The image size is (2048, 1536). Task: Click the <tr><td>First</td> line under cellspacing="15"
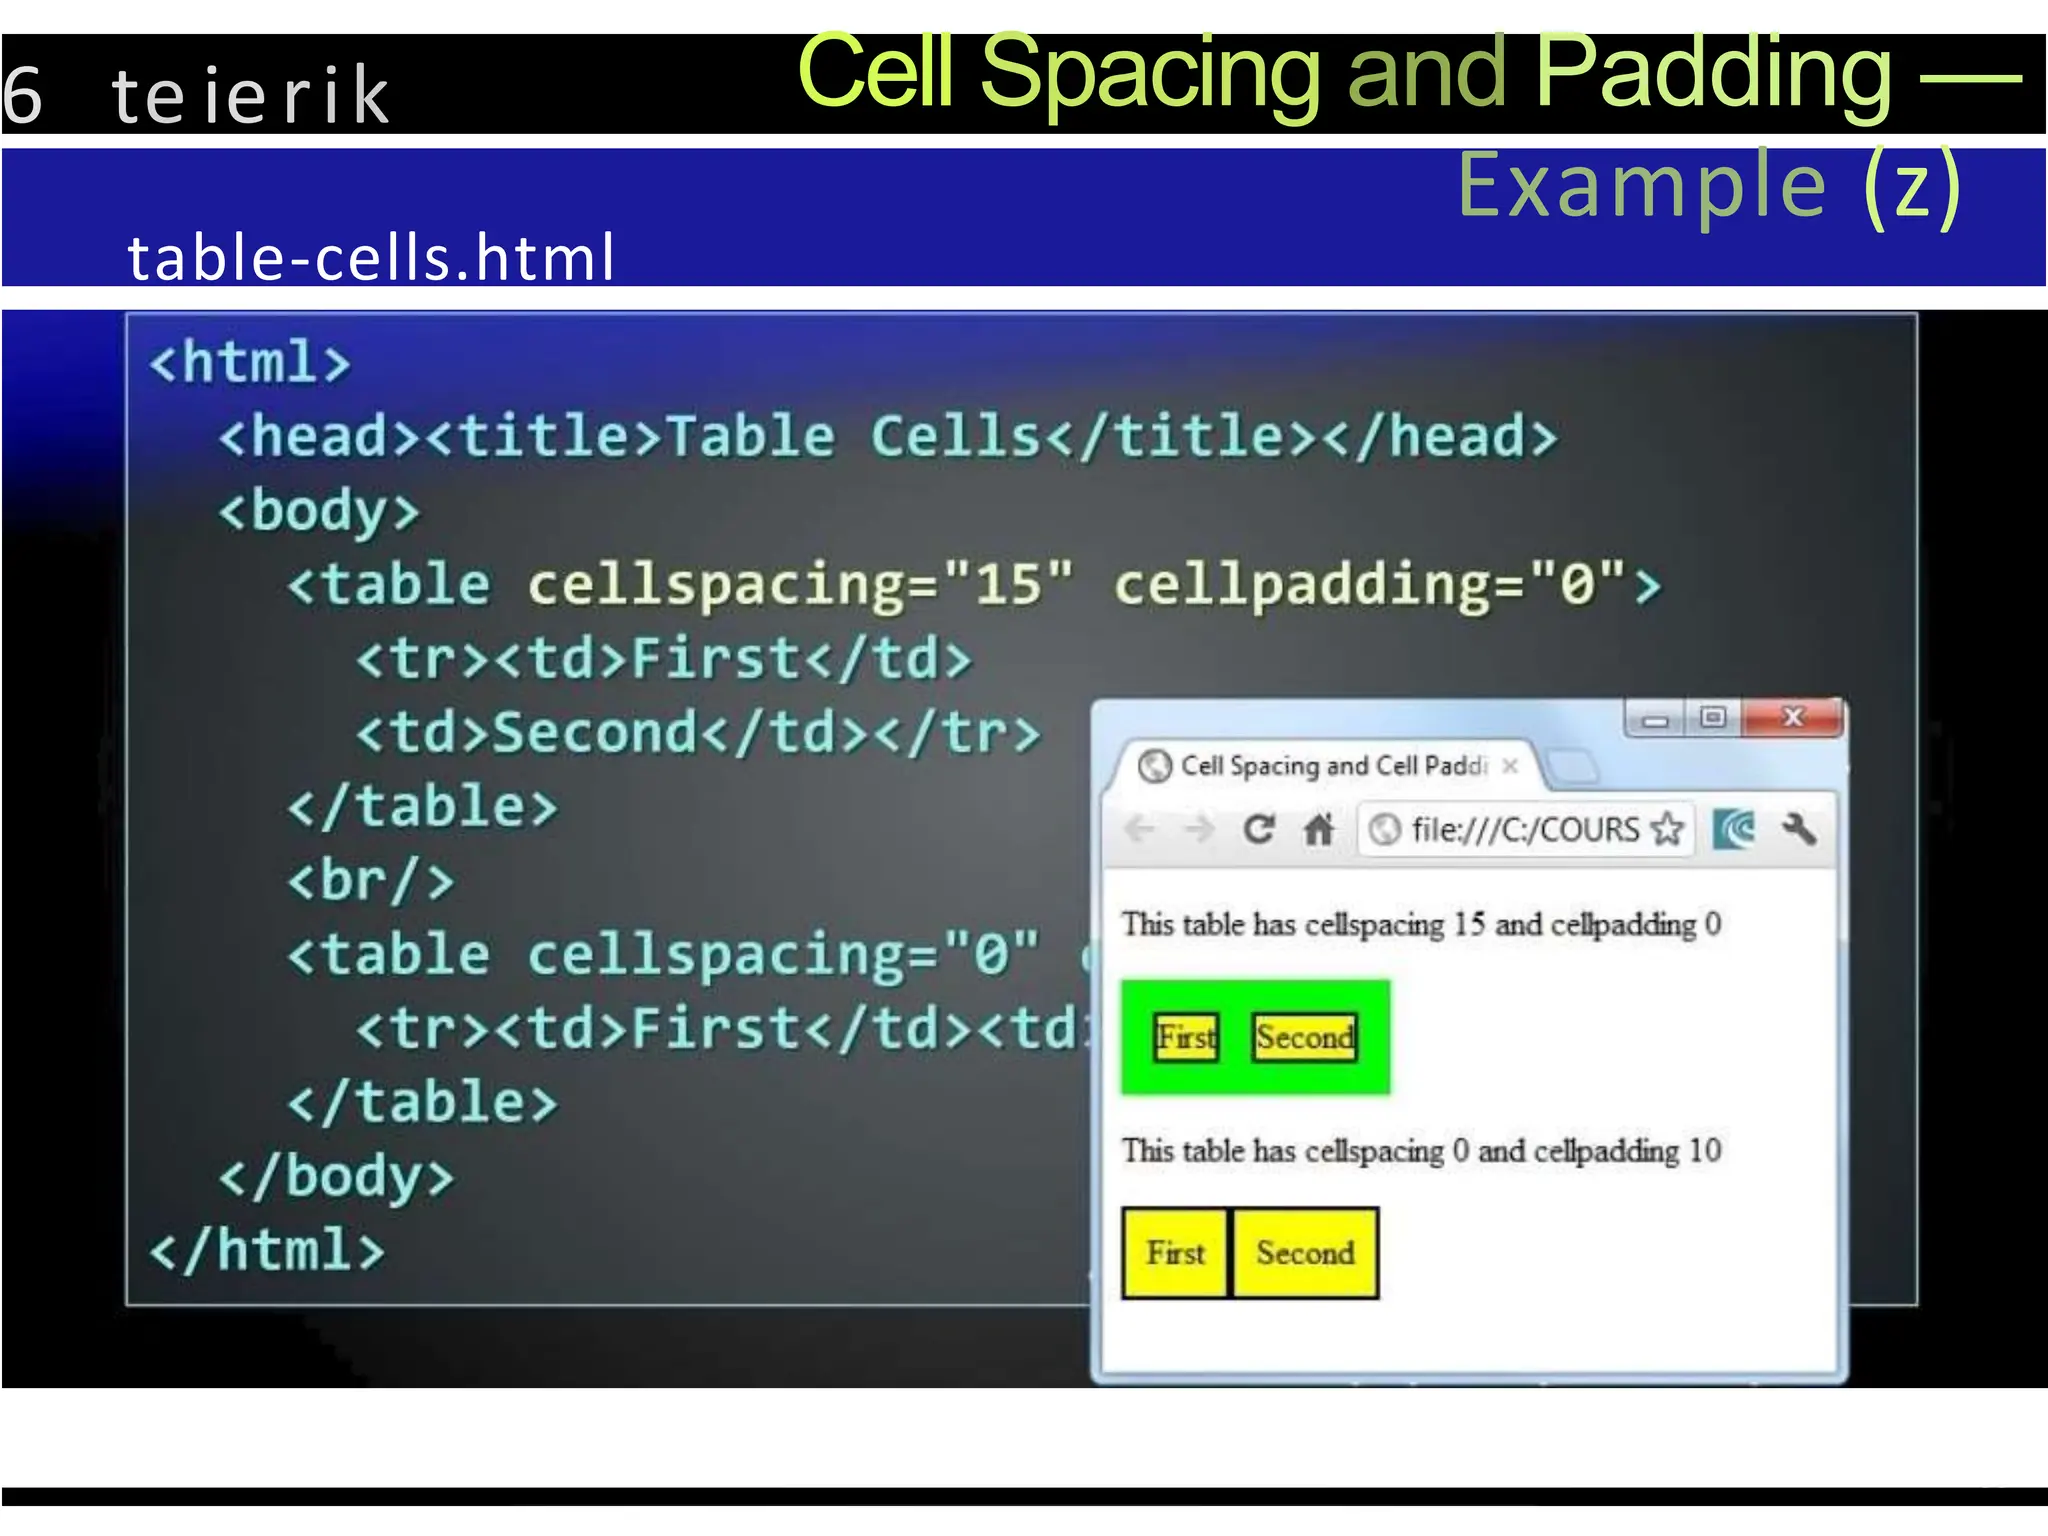pos(664,658)
